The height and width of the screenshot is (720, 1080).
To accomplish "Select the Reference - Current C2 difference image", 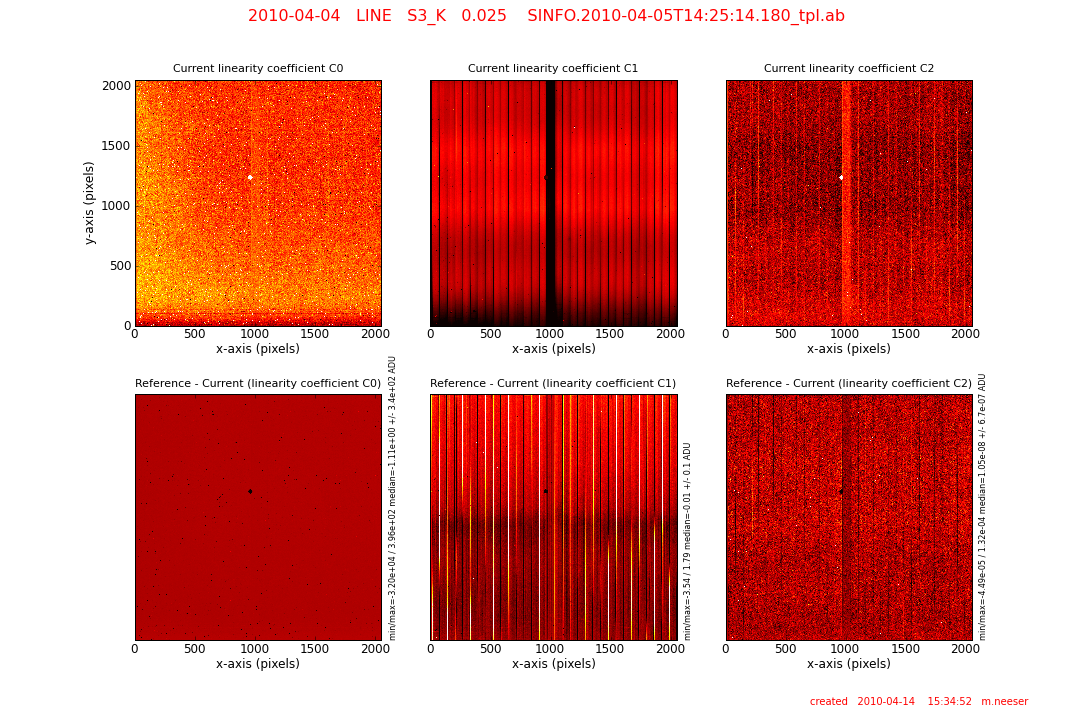I will pos(849,517).
